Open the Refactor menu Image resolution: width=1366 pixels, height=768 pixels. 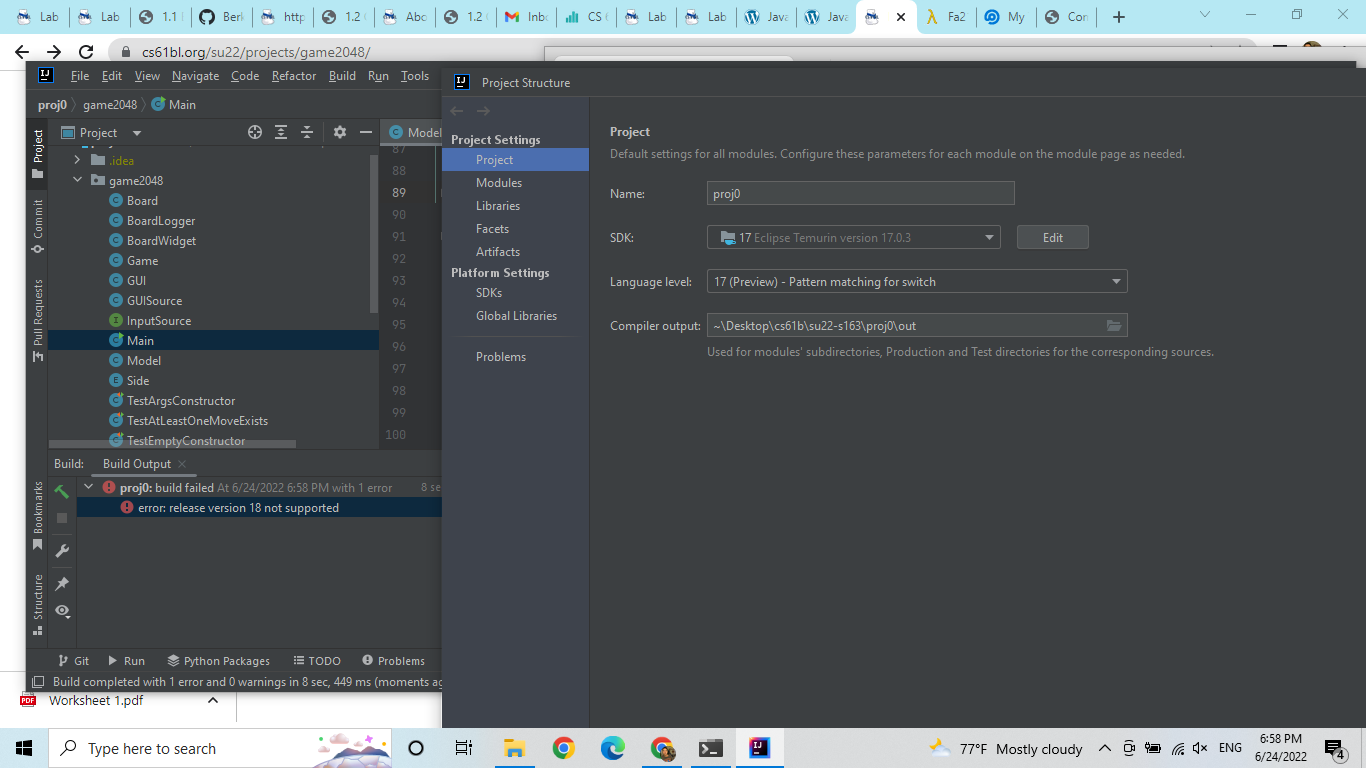[x=294, y=76]
